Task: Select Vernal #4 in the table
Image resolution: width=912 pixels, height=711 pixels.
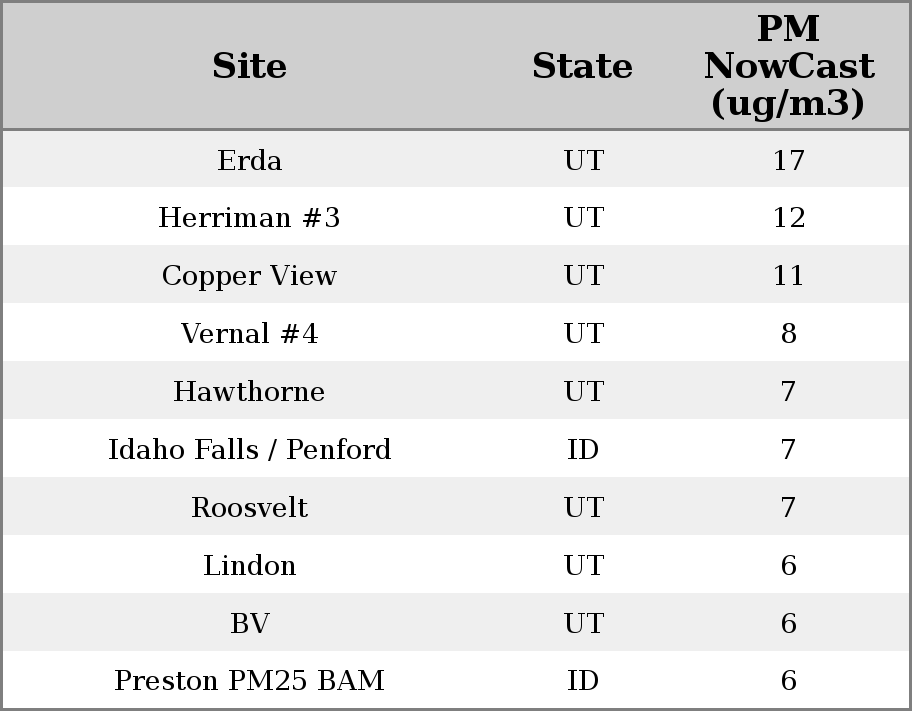Action: click(x=249, y=334)
